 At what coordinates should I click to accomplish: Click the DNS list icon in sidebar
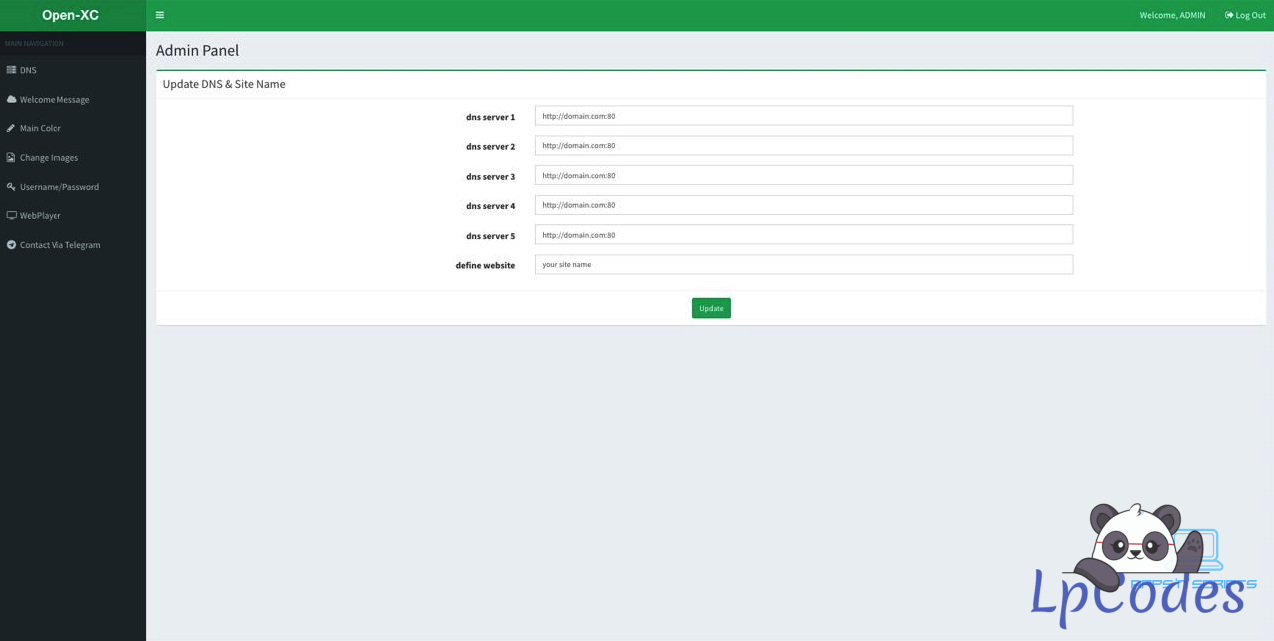coord(11,70)
